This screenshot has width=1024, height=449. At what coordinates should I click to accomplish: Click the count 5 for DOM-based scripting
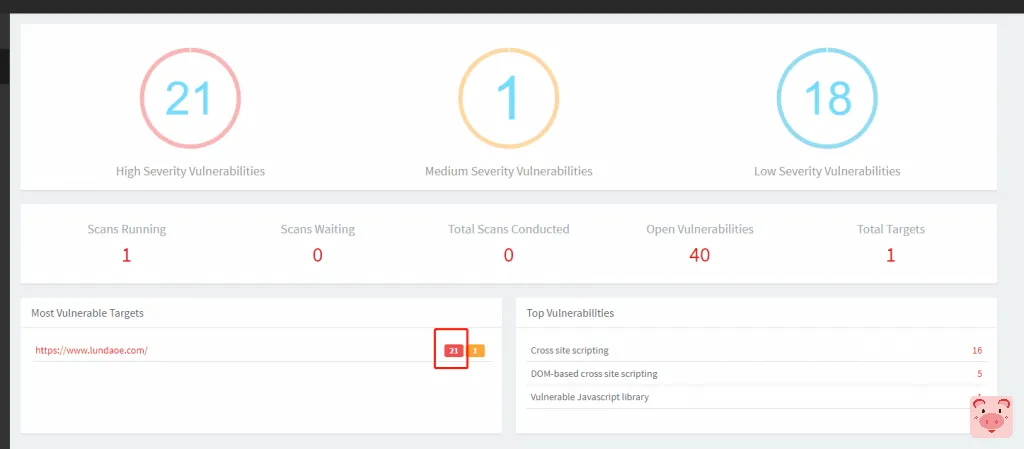[x=979, y=374]
